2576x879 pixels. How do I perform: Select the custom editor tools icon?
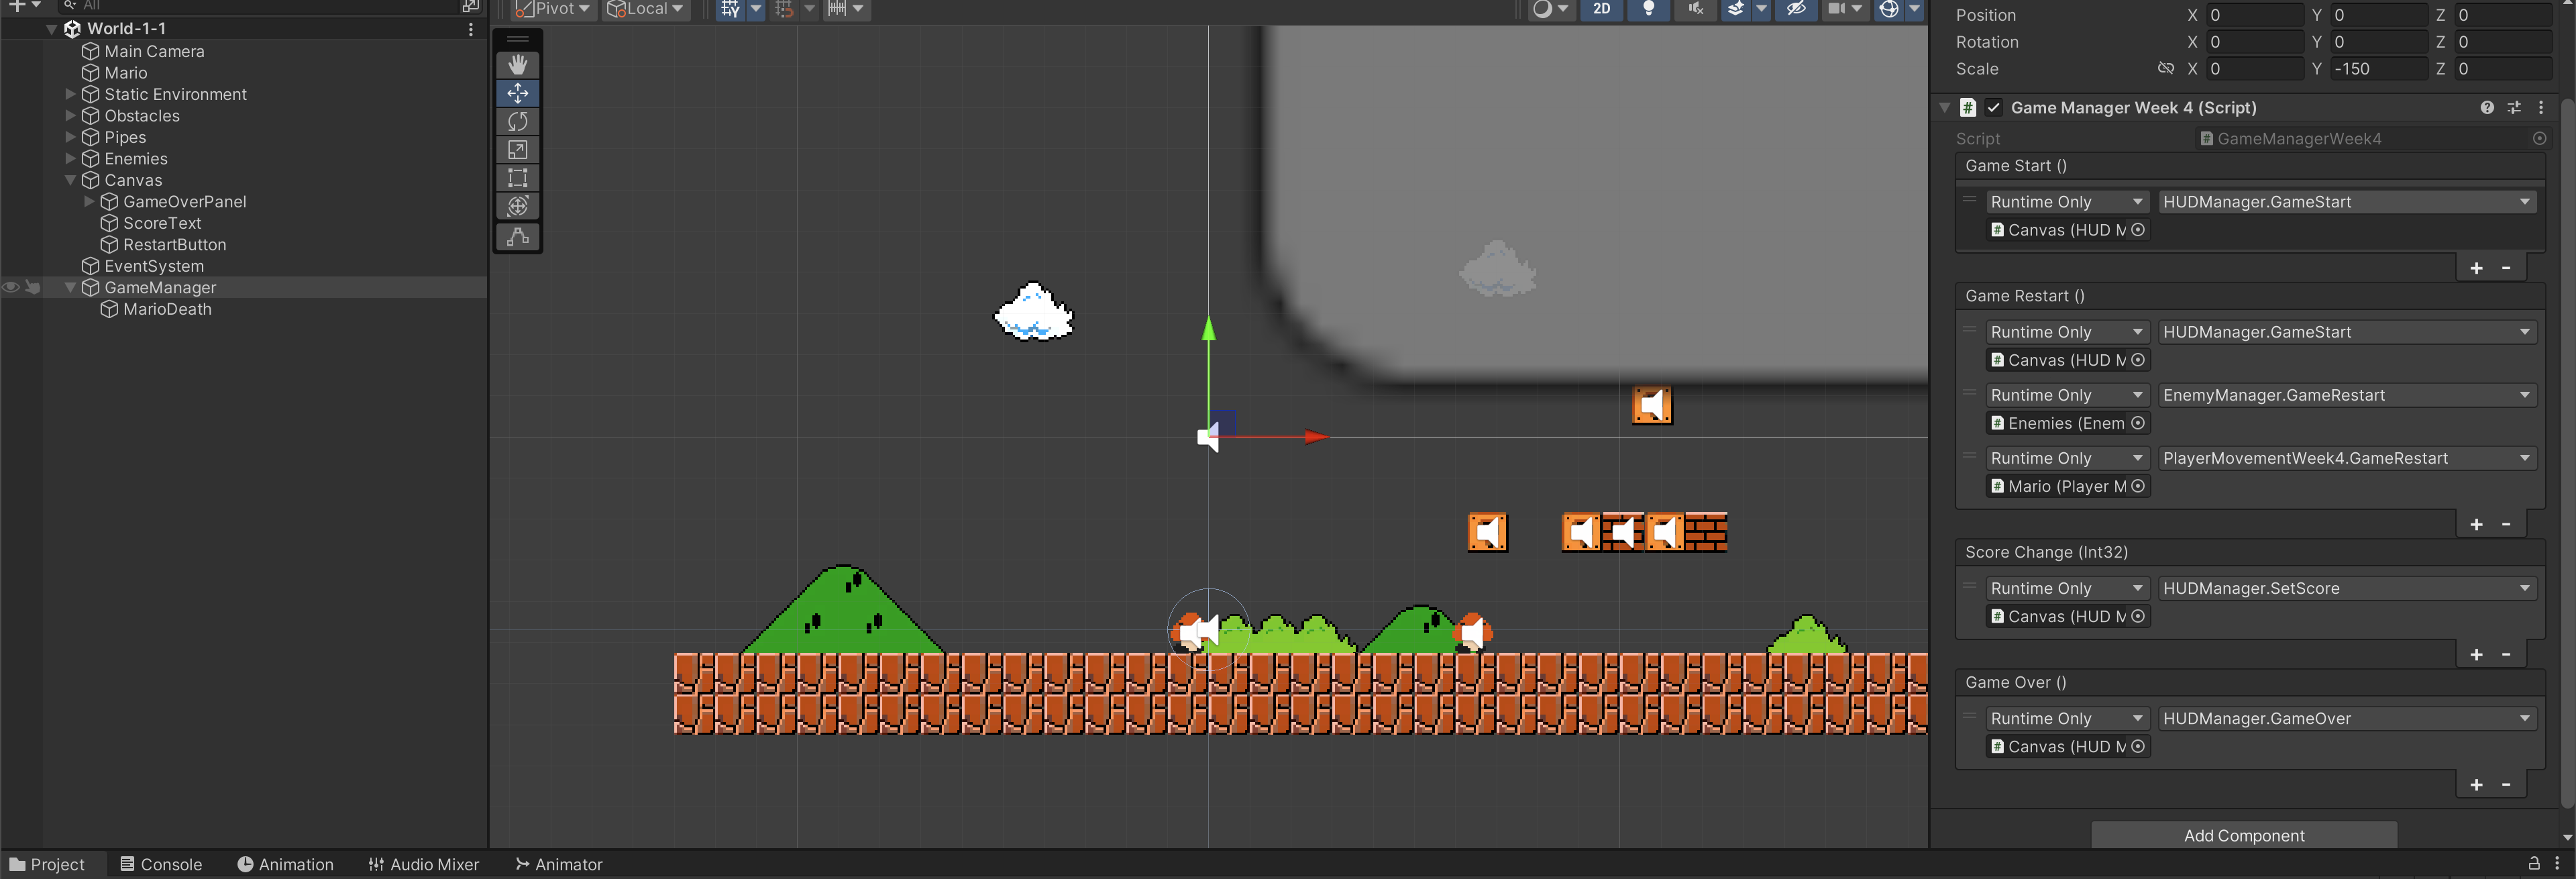(x=518, y=237)
